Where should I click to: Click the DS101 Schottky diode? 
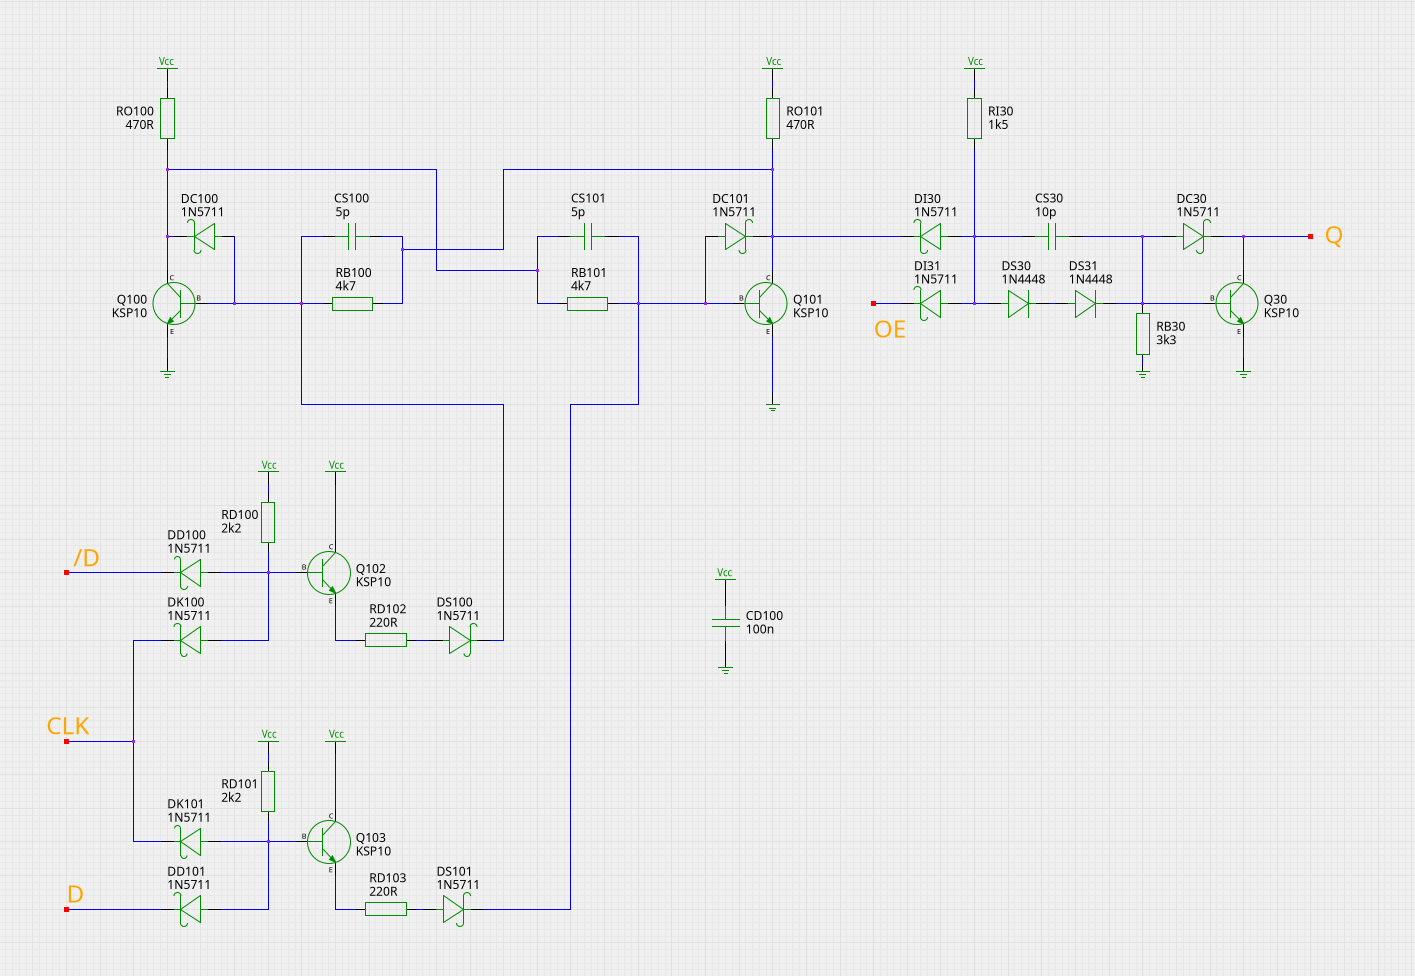pyautogui.click(x=455, y=909)
